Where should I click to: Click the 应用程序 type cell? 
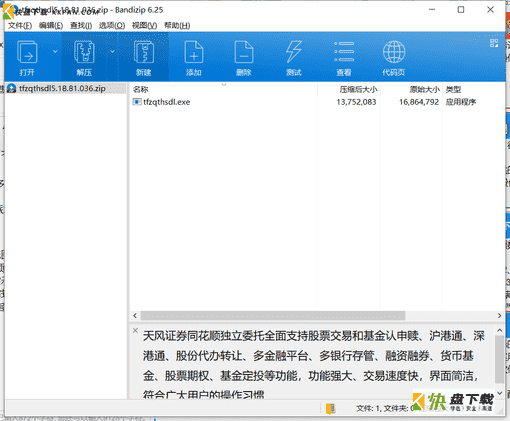[461, 102]
